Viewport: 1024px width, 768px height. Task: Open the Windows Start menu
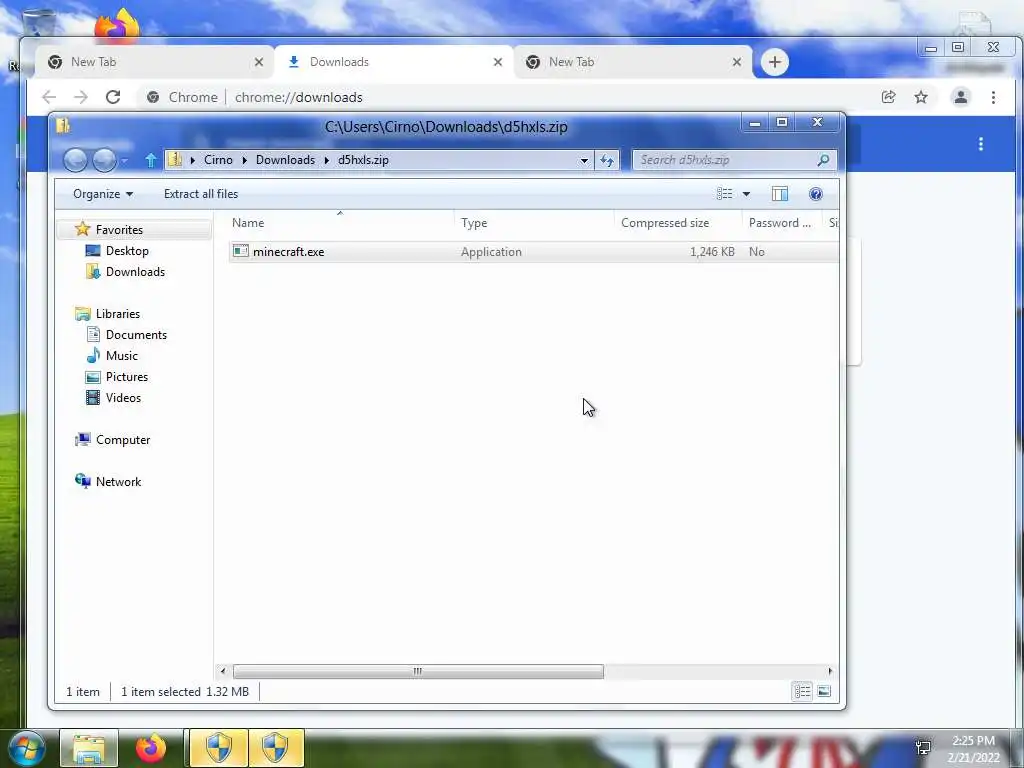(x=25, y=748)
